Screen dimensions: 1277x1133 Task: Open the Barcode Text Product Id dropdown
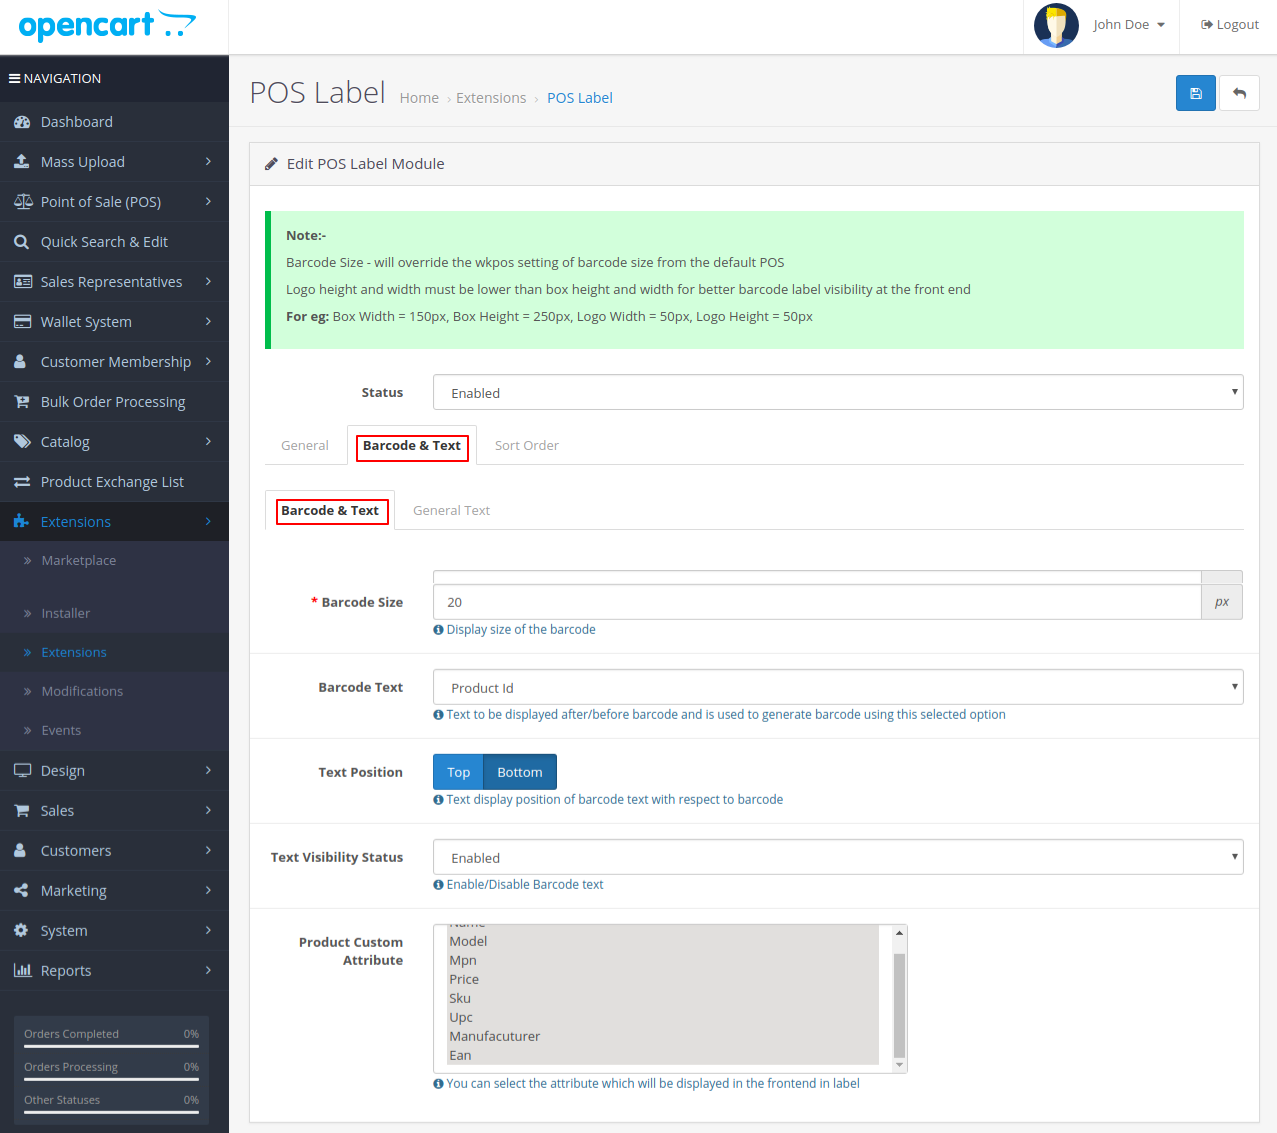(x=838, y=687)
